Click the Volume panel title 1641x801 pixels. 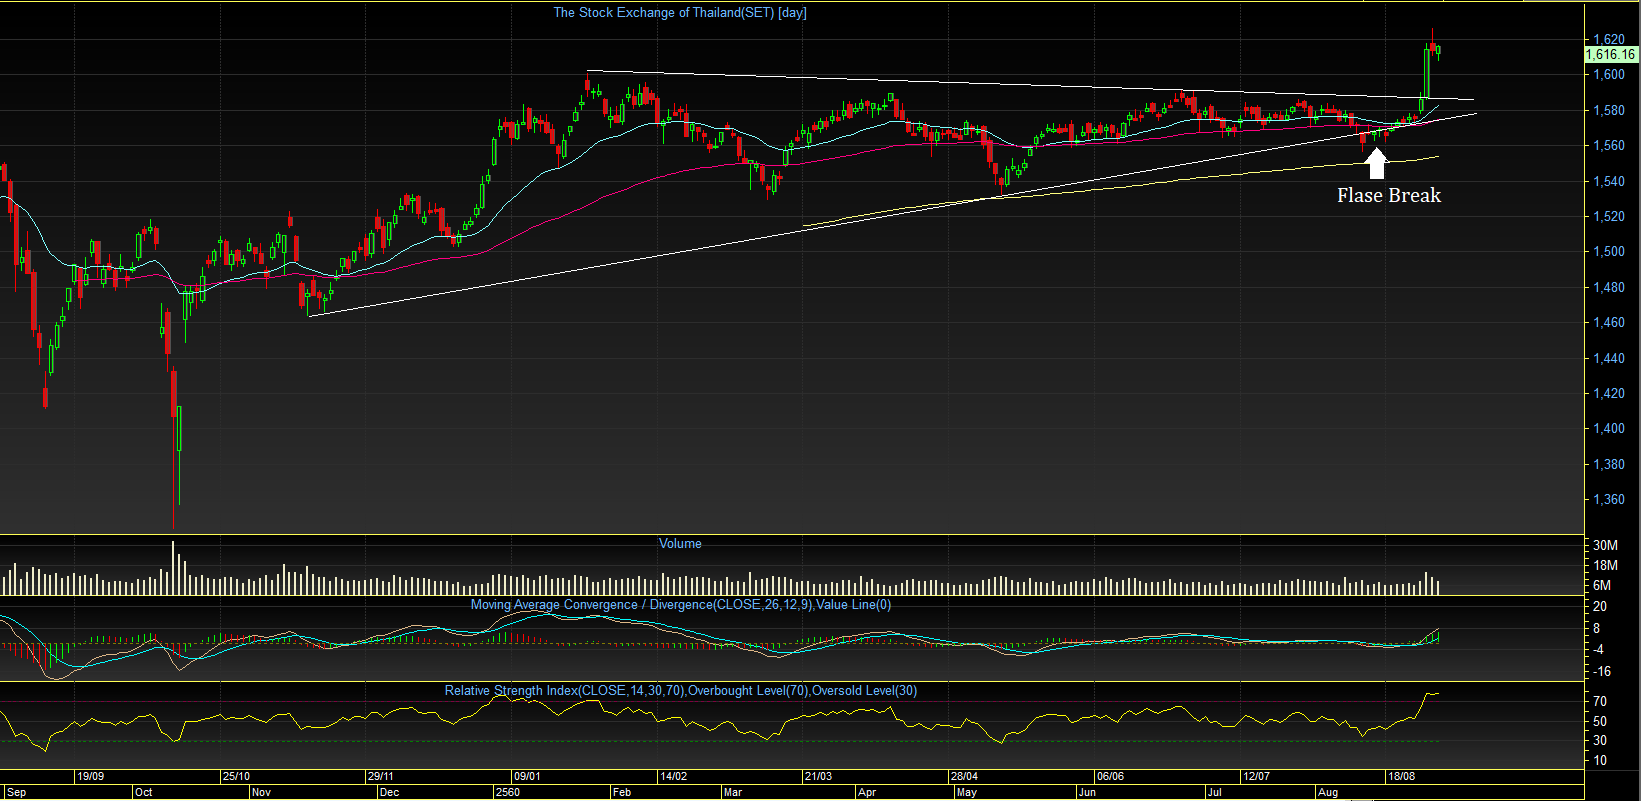click(680, 544)
